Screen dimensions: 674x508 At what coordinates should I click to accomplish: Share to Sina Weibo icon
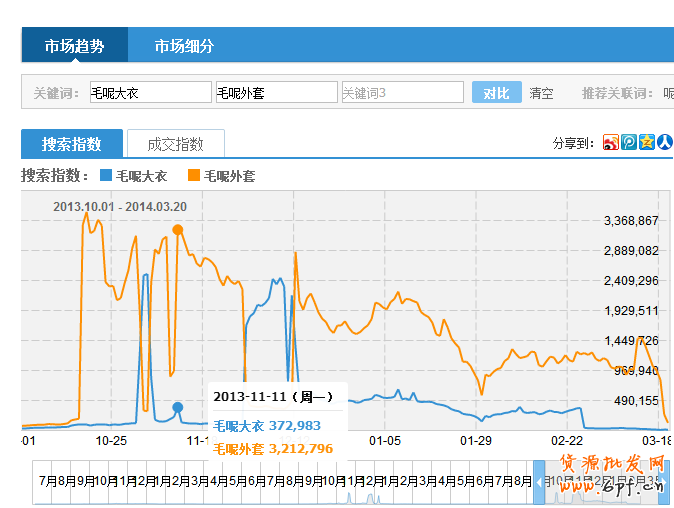pos(610,143)
